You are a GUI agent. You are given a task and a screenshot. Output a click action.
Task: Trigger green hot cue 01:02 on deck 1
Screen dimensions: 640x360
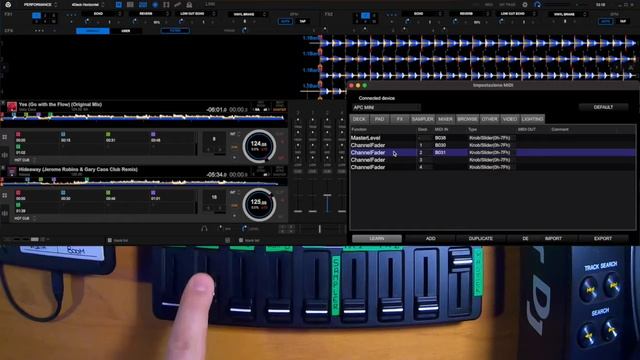coord(18,147)
